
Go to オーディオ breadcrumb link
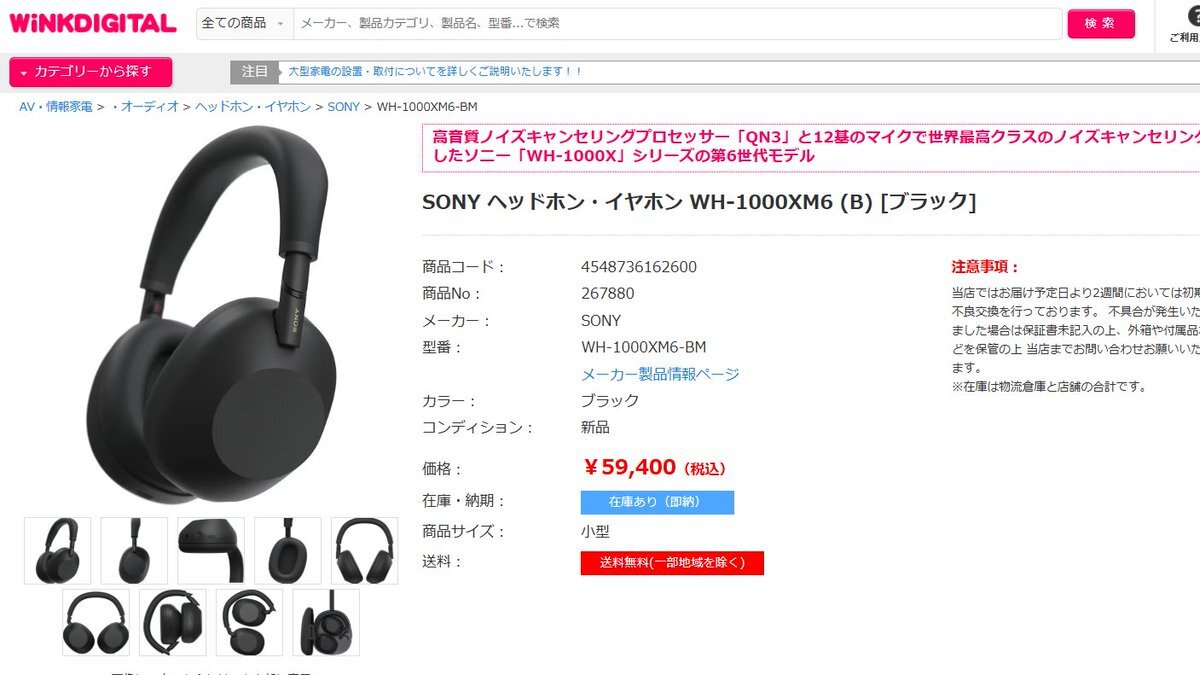149,106
